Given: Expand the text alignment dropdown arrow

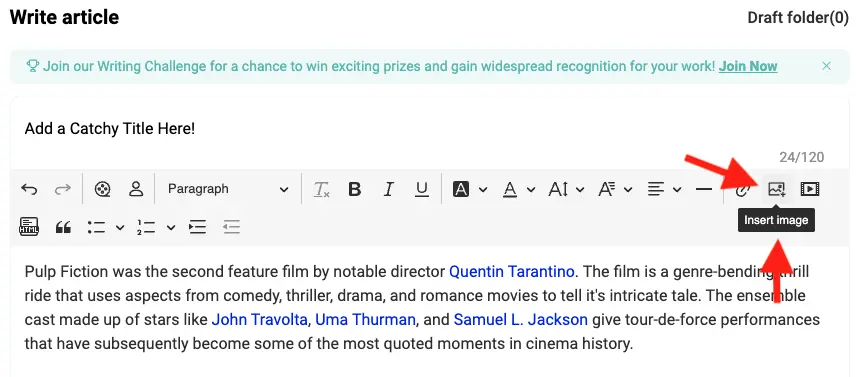Looking at the screenshot, I should 677,190.
